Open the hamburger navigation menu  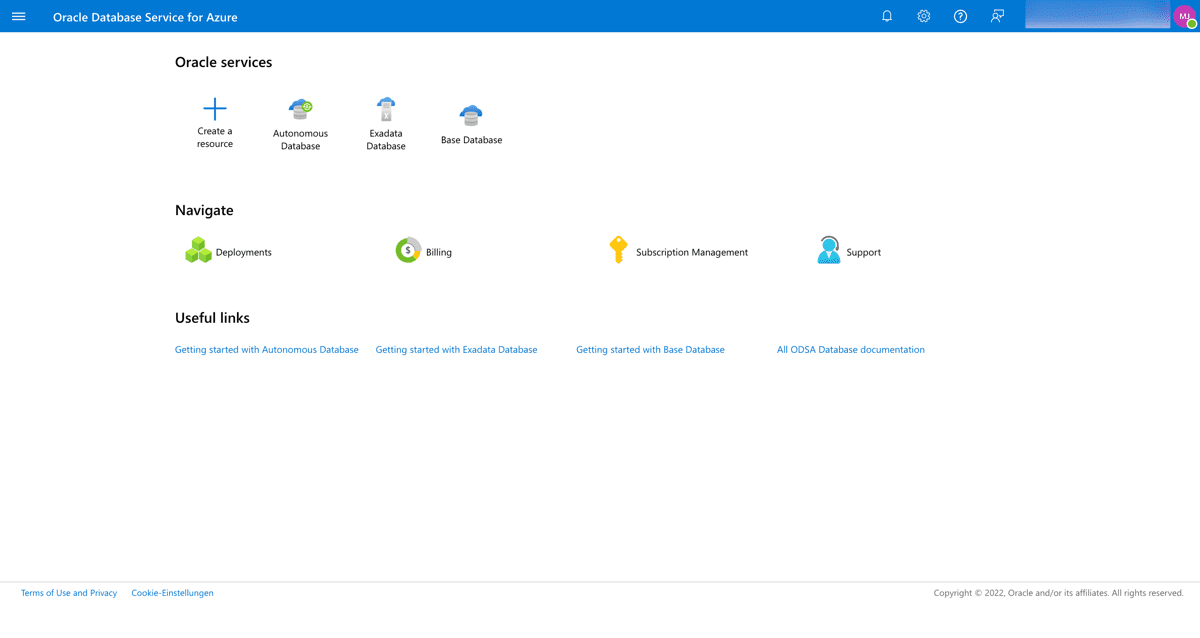tap(18, 16)
